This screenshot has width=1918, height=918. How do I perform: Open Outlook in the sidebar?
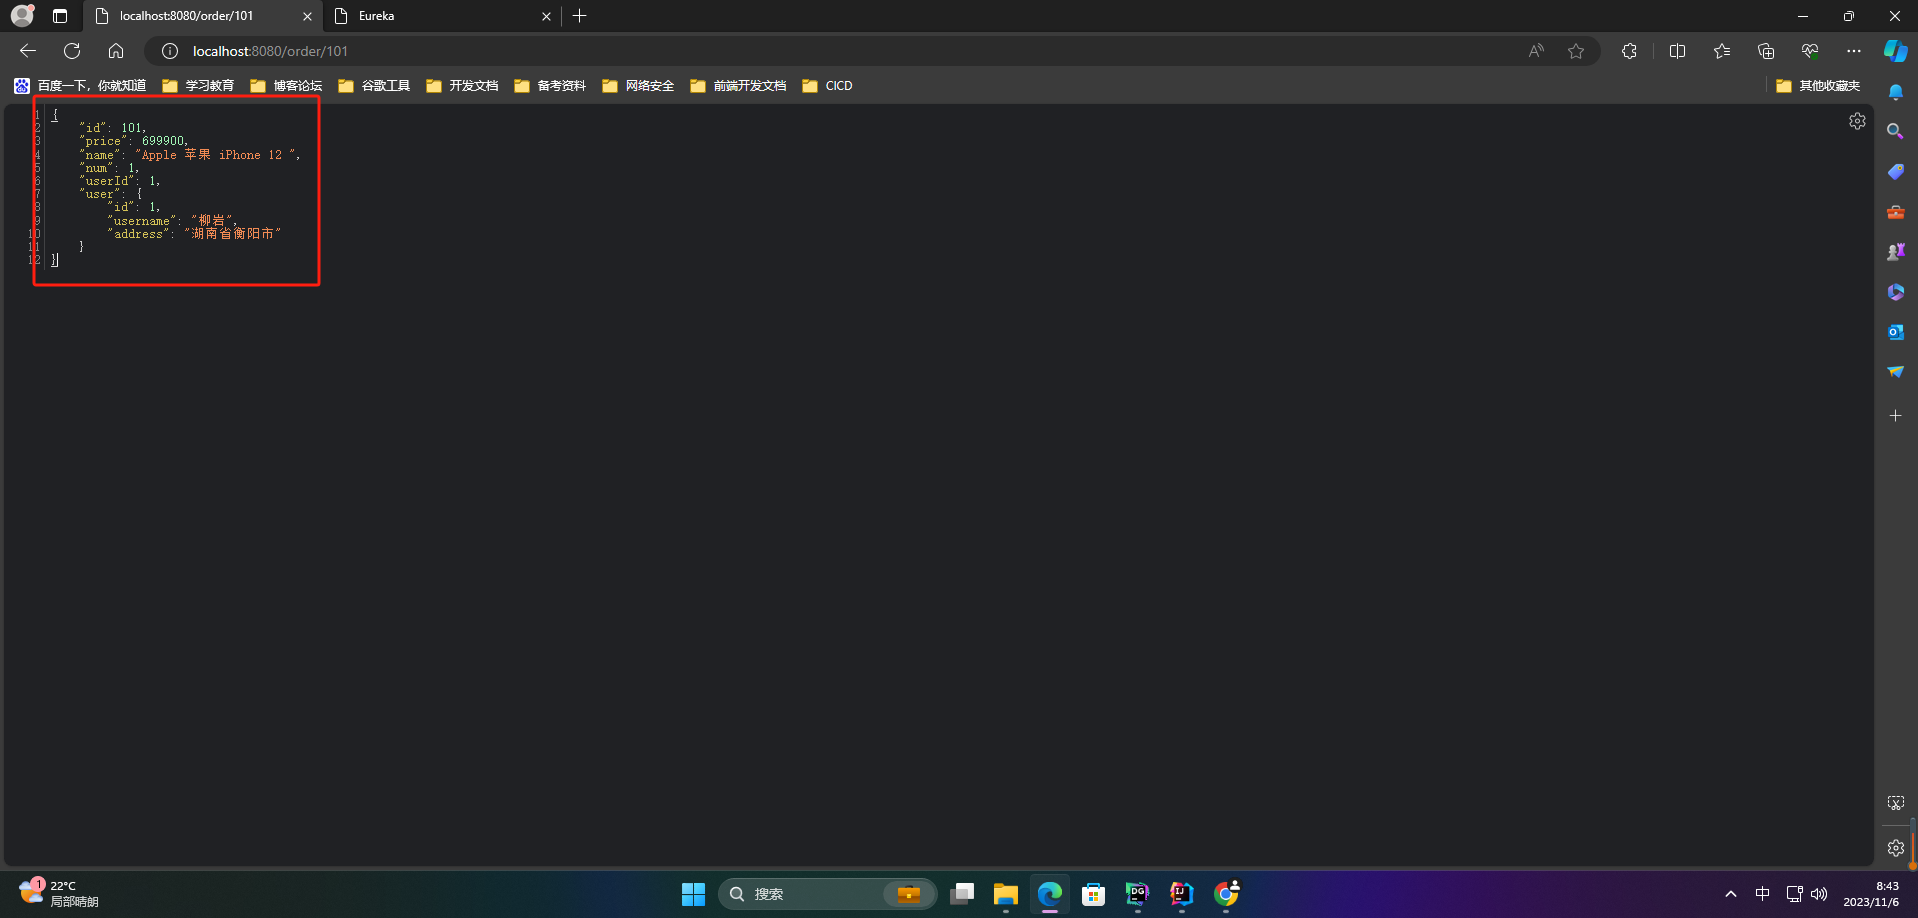tap(1895, 332)
